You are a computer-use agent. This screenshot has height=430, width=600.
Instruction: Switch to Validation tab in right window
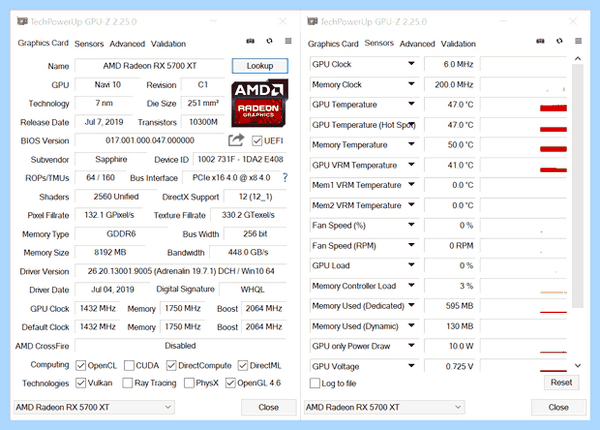coord(458,44)
